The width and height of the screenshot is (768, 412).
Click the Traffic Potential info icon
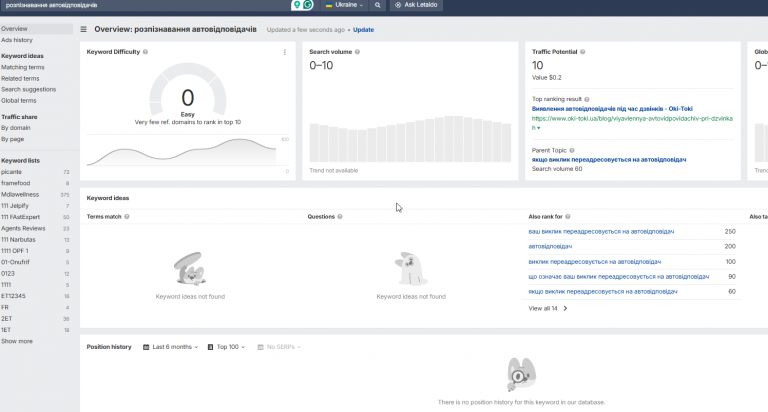point(582,52)
